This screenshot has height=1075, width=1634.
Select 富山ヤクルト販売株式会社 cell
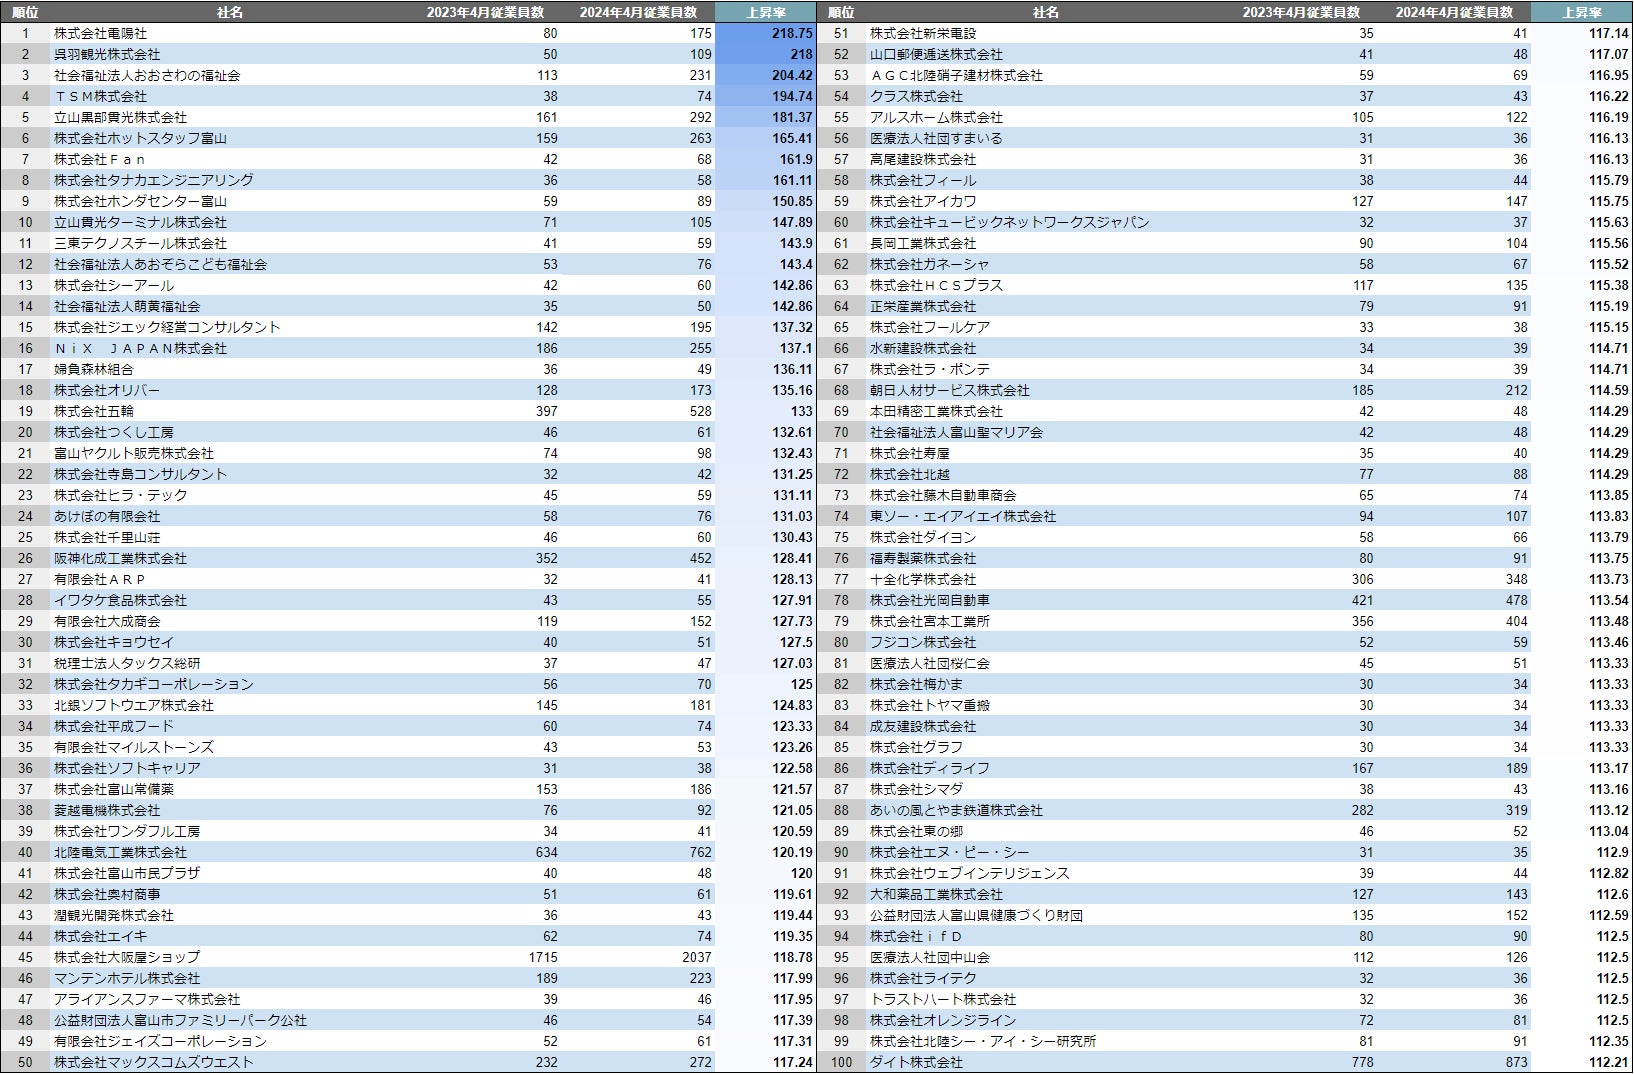tap(134, 453)
